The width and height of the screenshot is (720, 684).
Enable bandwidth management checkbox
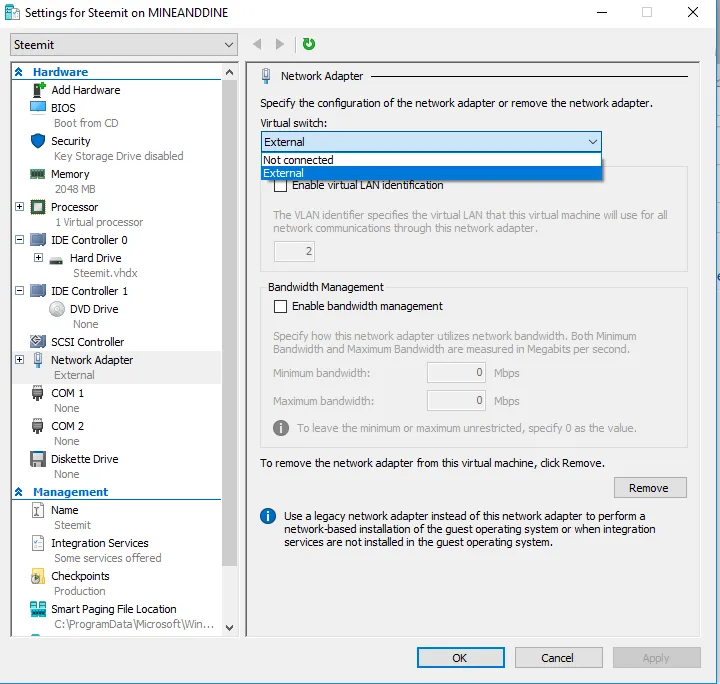pos(280,306)
